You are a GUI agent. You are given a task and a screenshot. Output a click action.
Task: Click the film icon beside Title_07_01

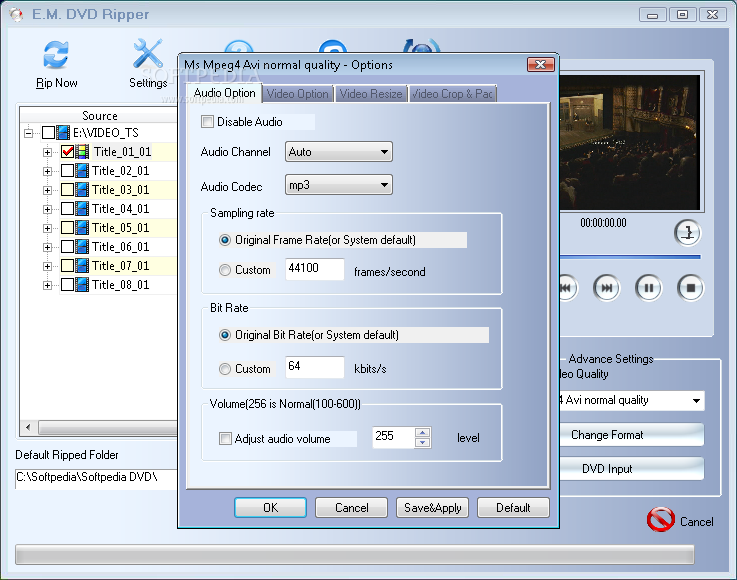(82, 266)
